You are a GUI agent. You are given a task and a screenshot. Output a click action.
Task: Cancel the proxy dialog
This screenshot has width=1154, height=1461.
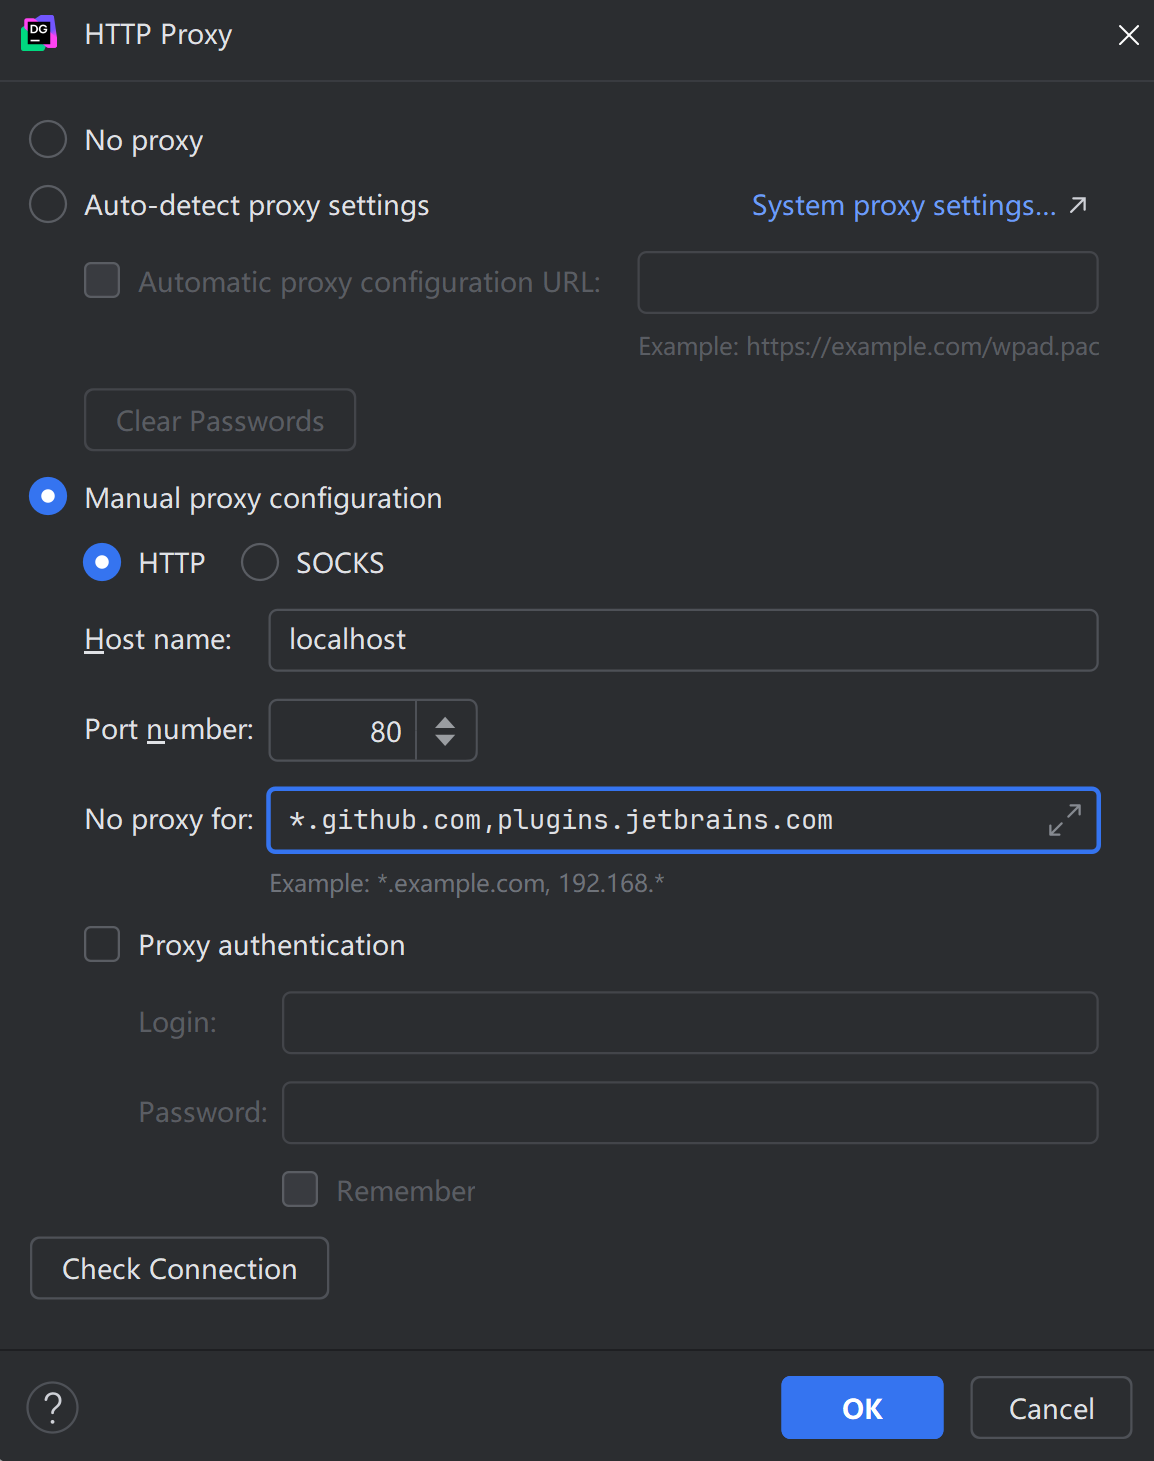click(1050, 1408)
